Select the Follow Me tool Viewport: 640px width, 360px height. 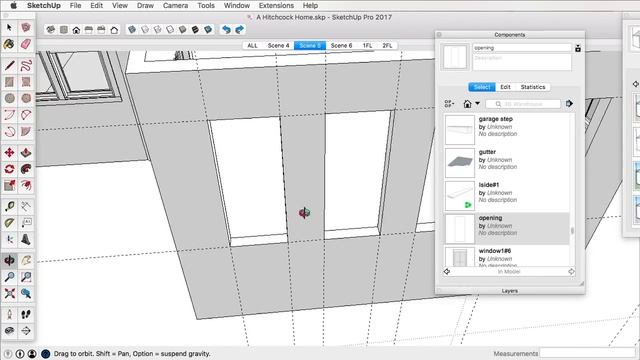[26, 169]
